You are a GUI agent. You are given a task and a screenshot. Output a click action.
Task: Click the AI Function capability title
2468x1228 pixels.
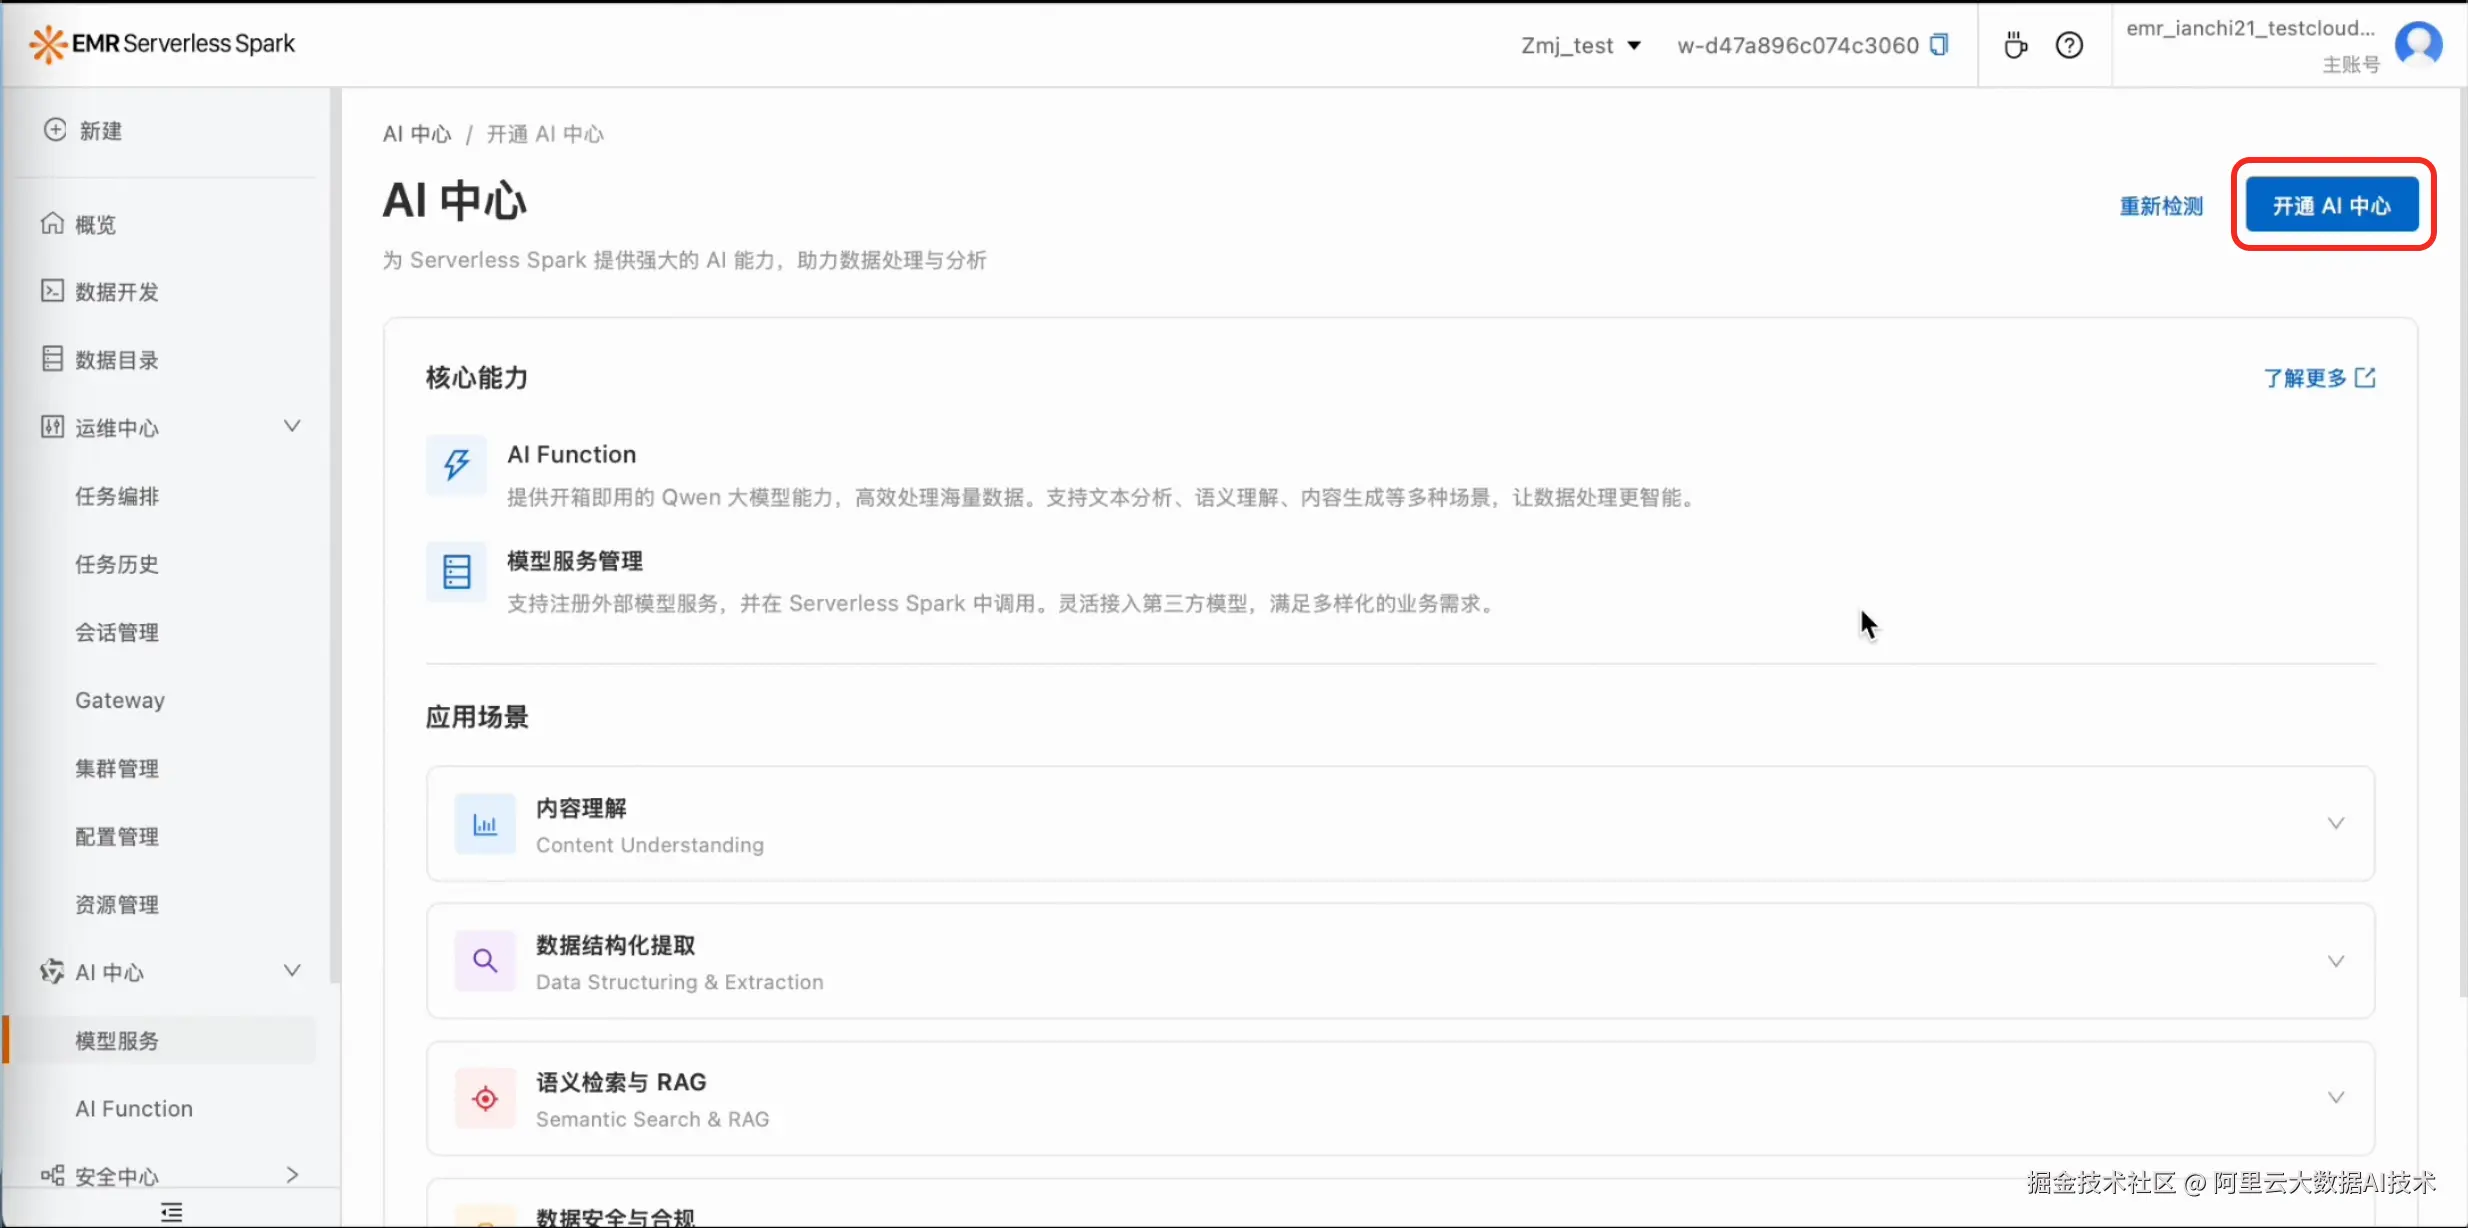571,454
